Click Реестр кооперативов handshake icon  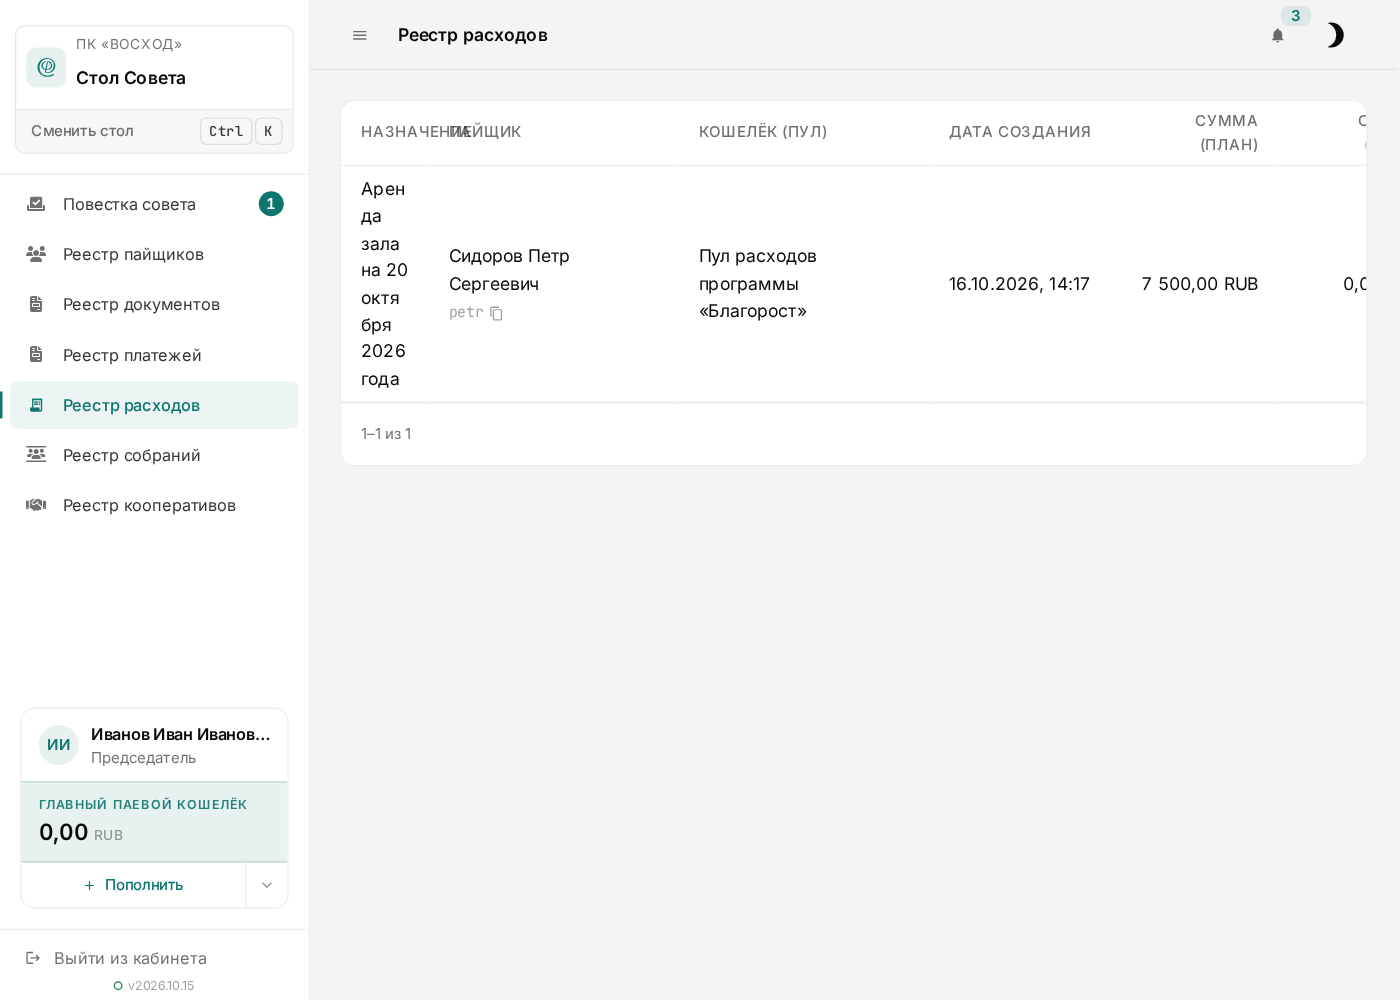(36, 505)
